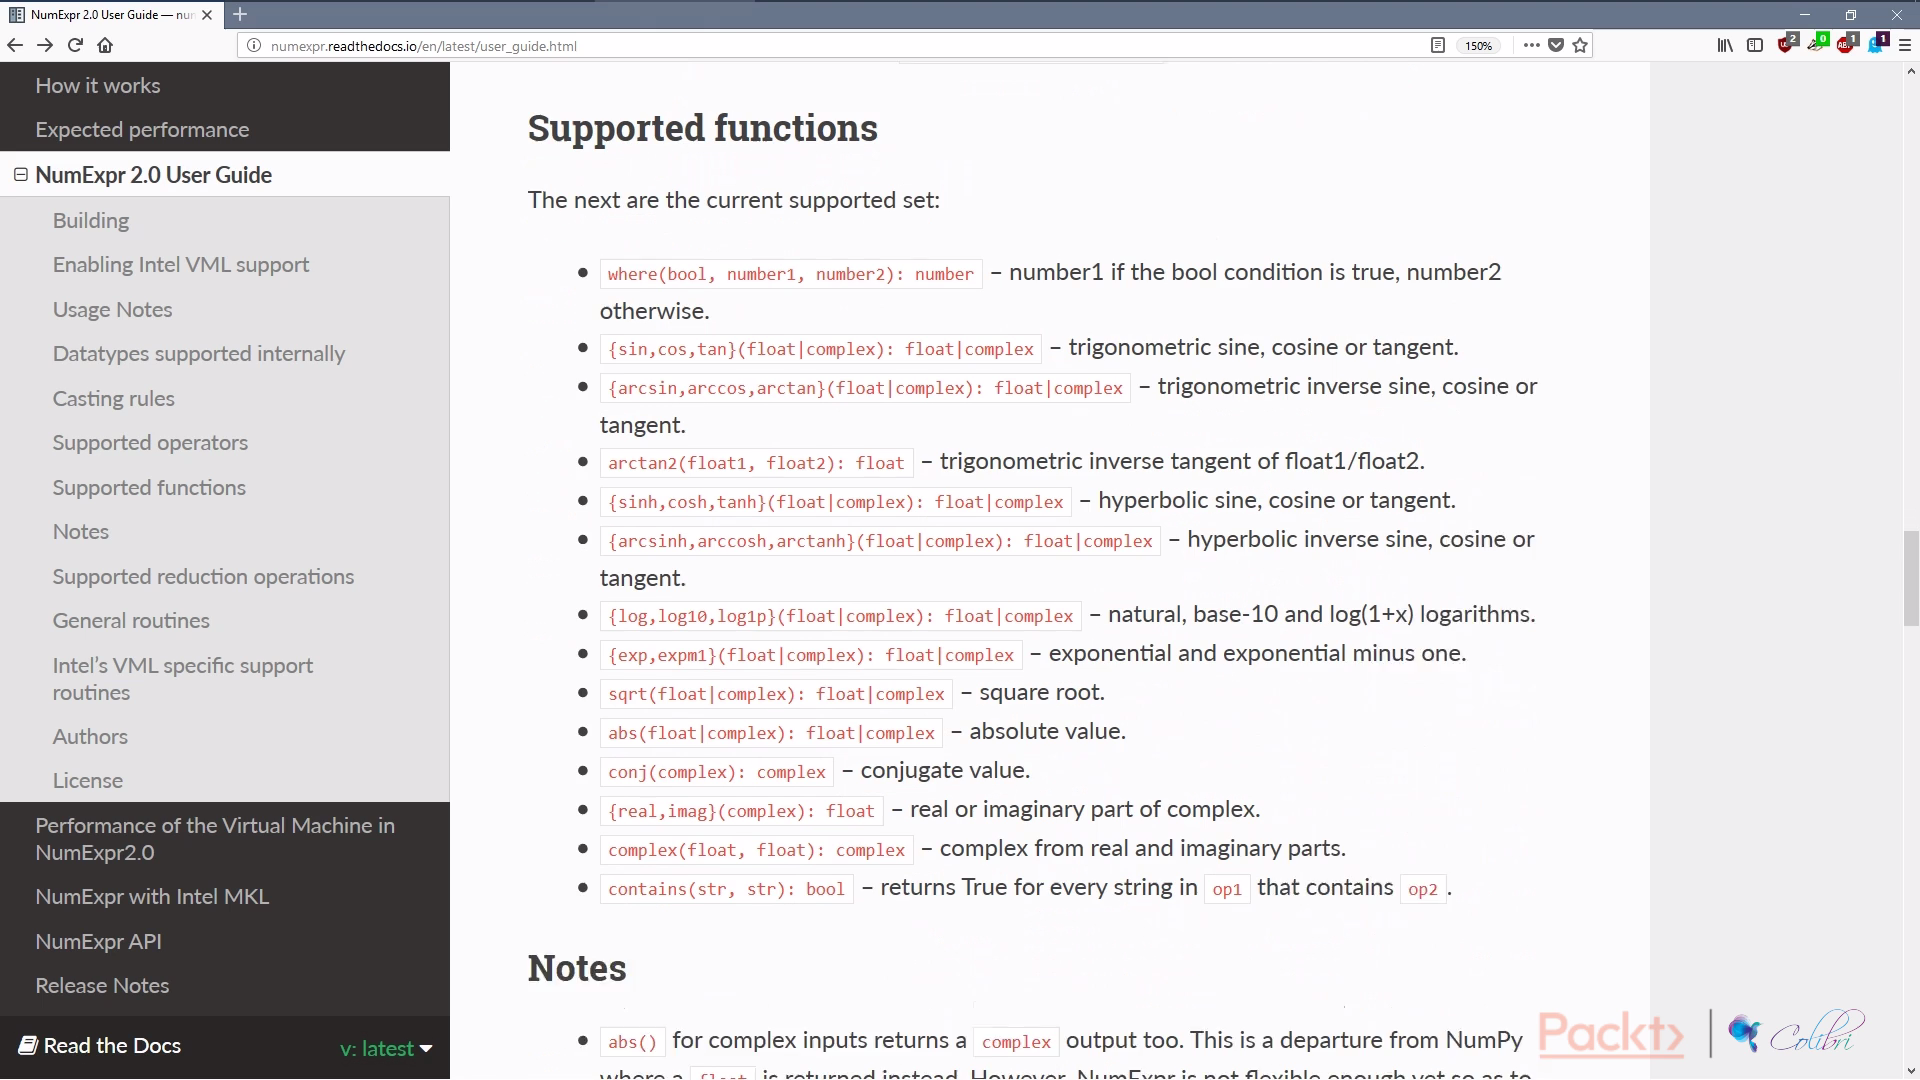
Task: Open the Firefox hamburger menu
Action: (x=1905, y=45)
